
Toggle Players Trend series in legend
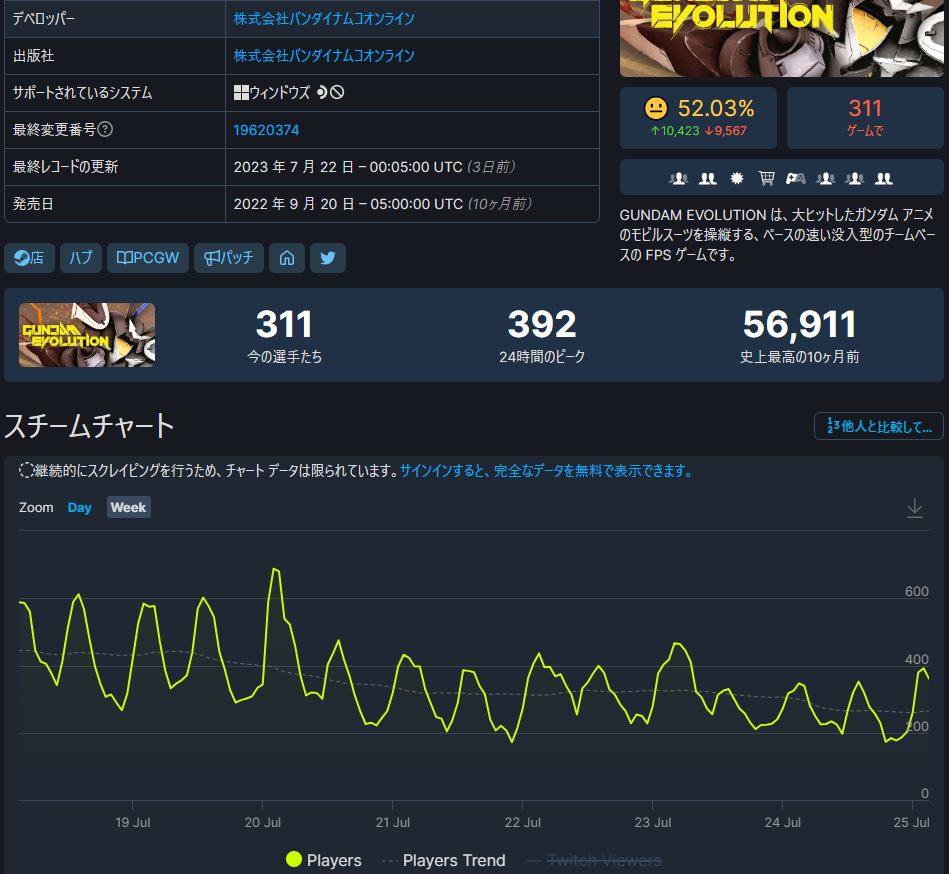coord(443,860)
